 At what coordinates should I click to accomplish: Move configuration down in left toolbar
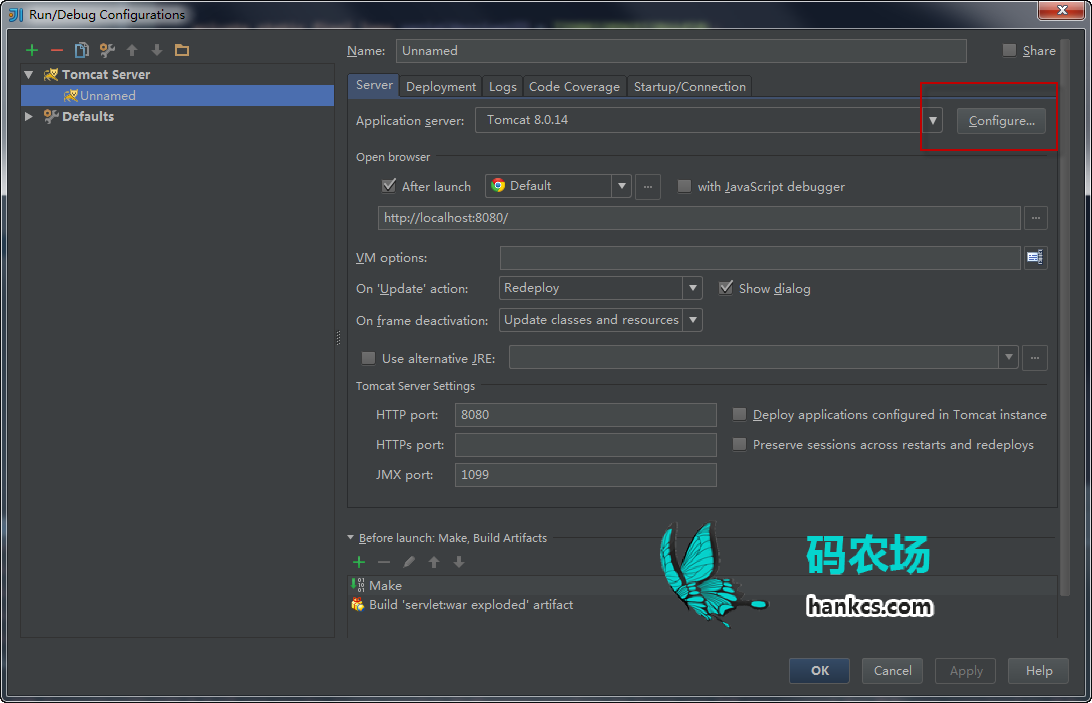(157, 50)
